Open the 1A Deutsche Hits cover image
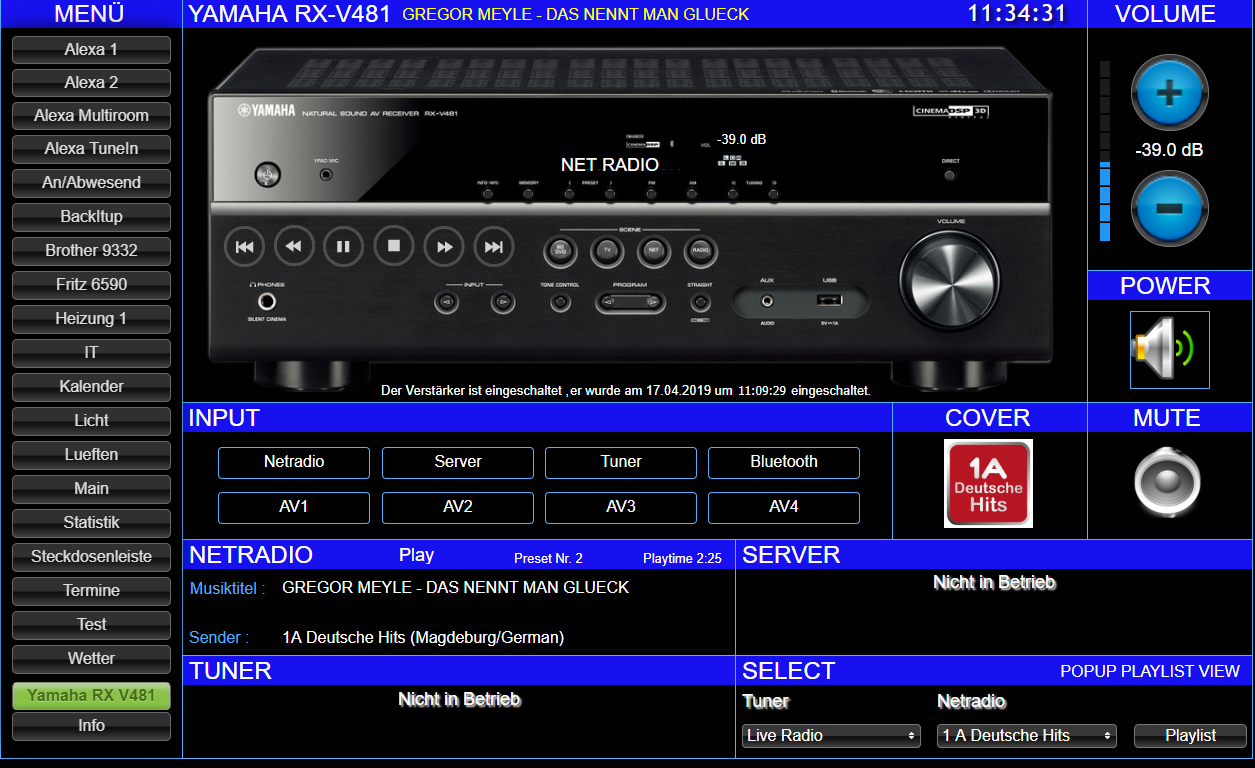 click(988, 484)
